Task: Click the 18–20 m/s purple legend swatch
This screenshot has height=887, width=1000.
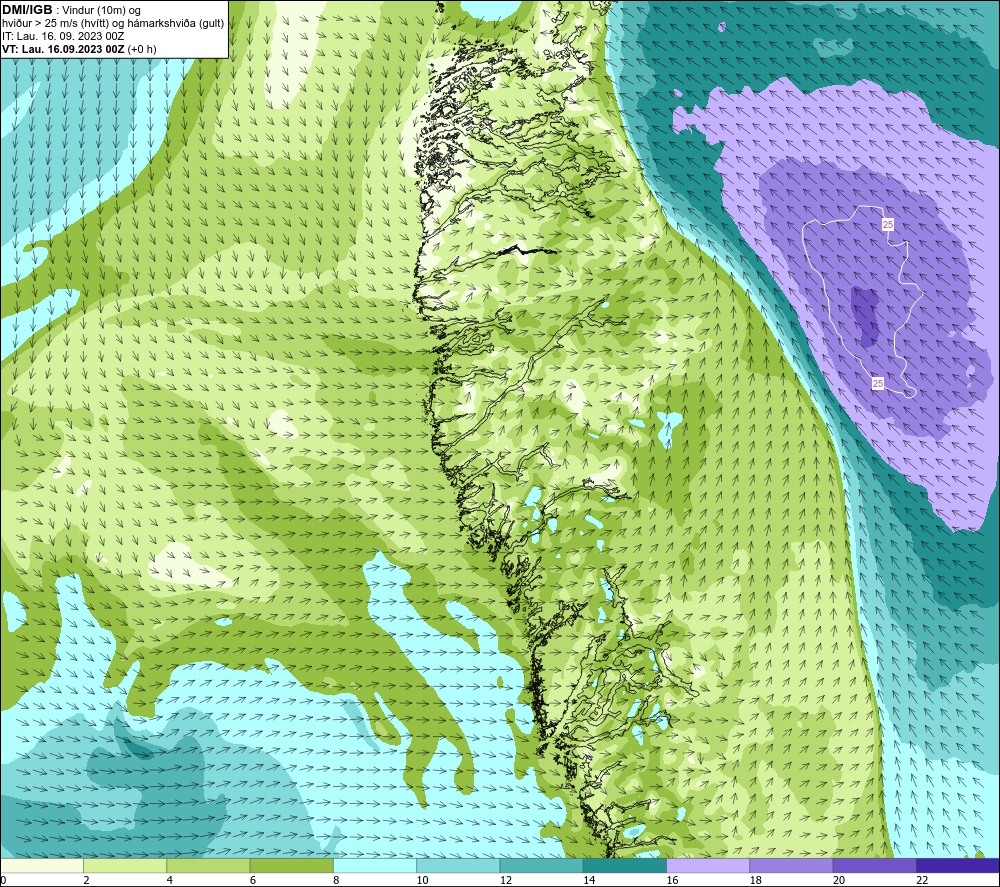Action: point(791,865)
